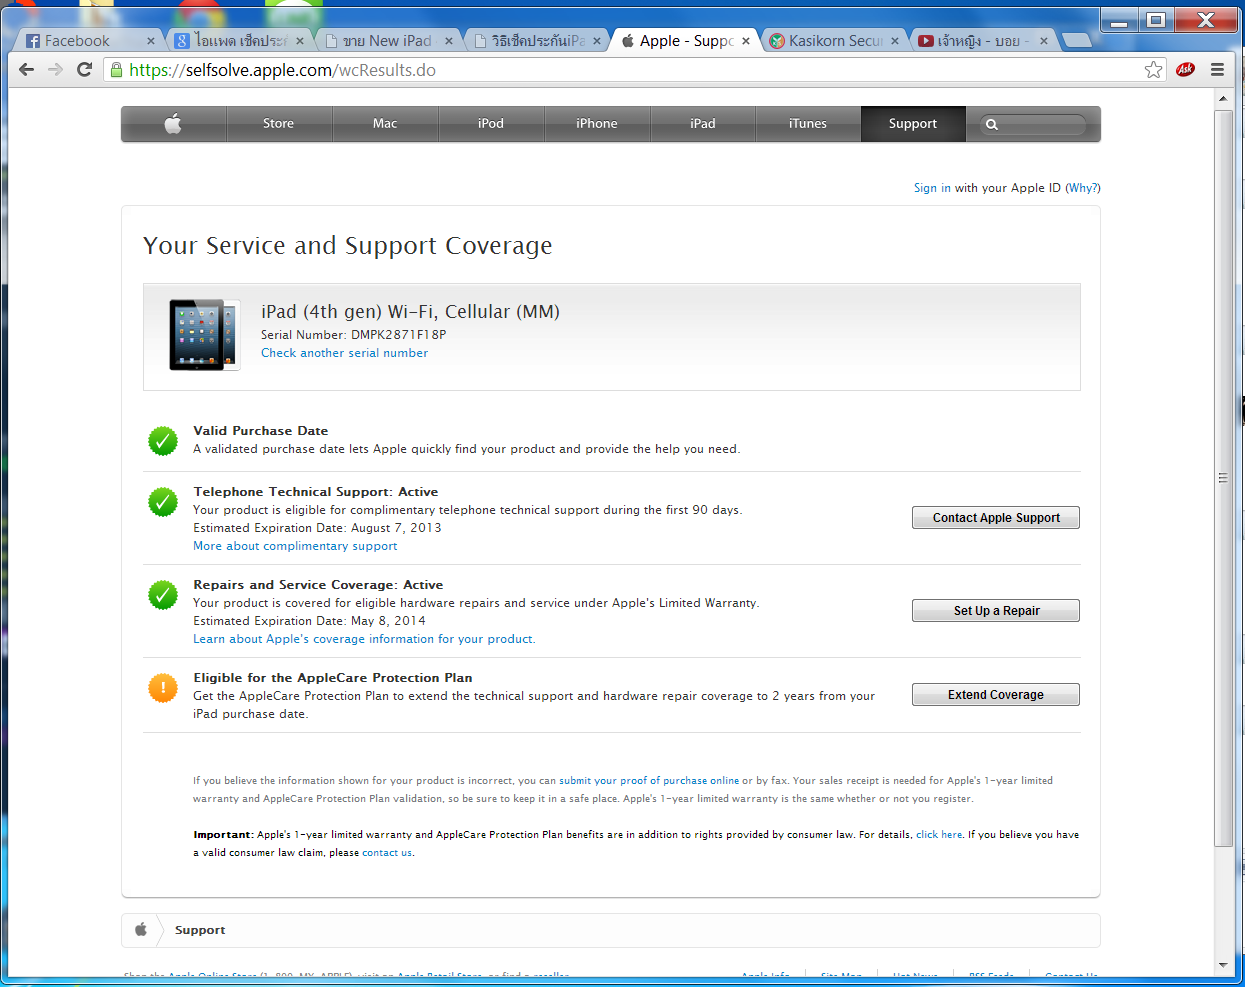This screenshot has height=987, width=1245.
Task: Click the (Why?) link
Action: tap(1083, 188)
